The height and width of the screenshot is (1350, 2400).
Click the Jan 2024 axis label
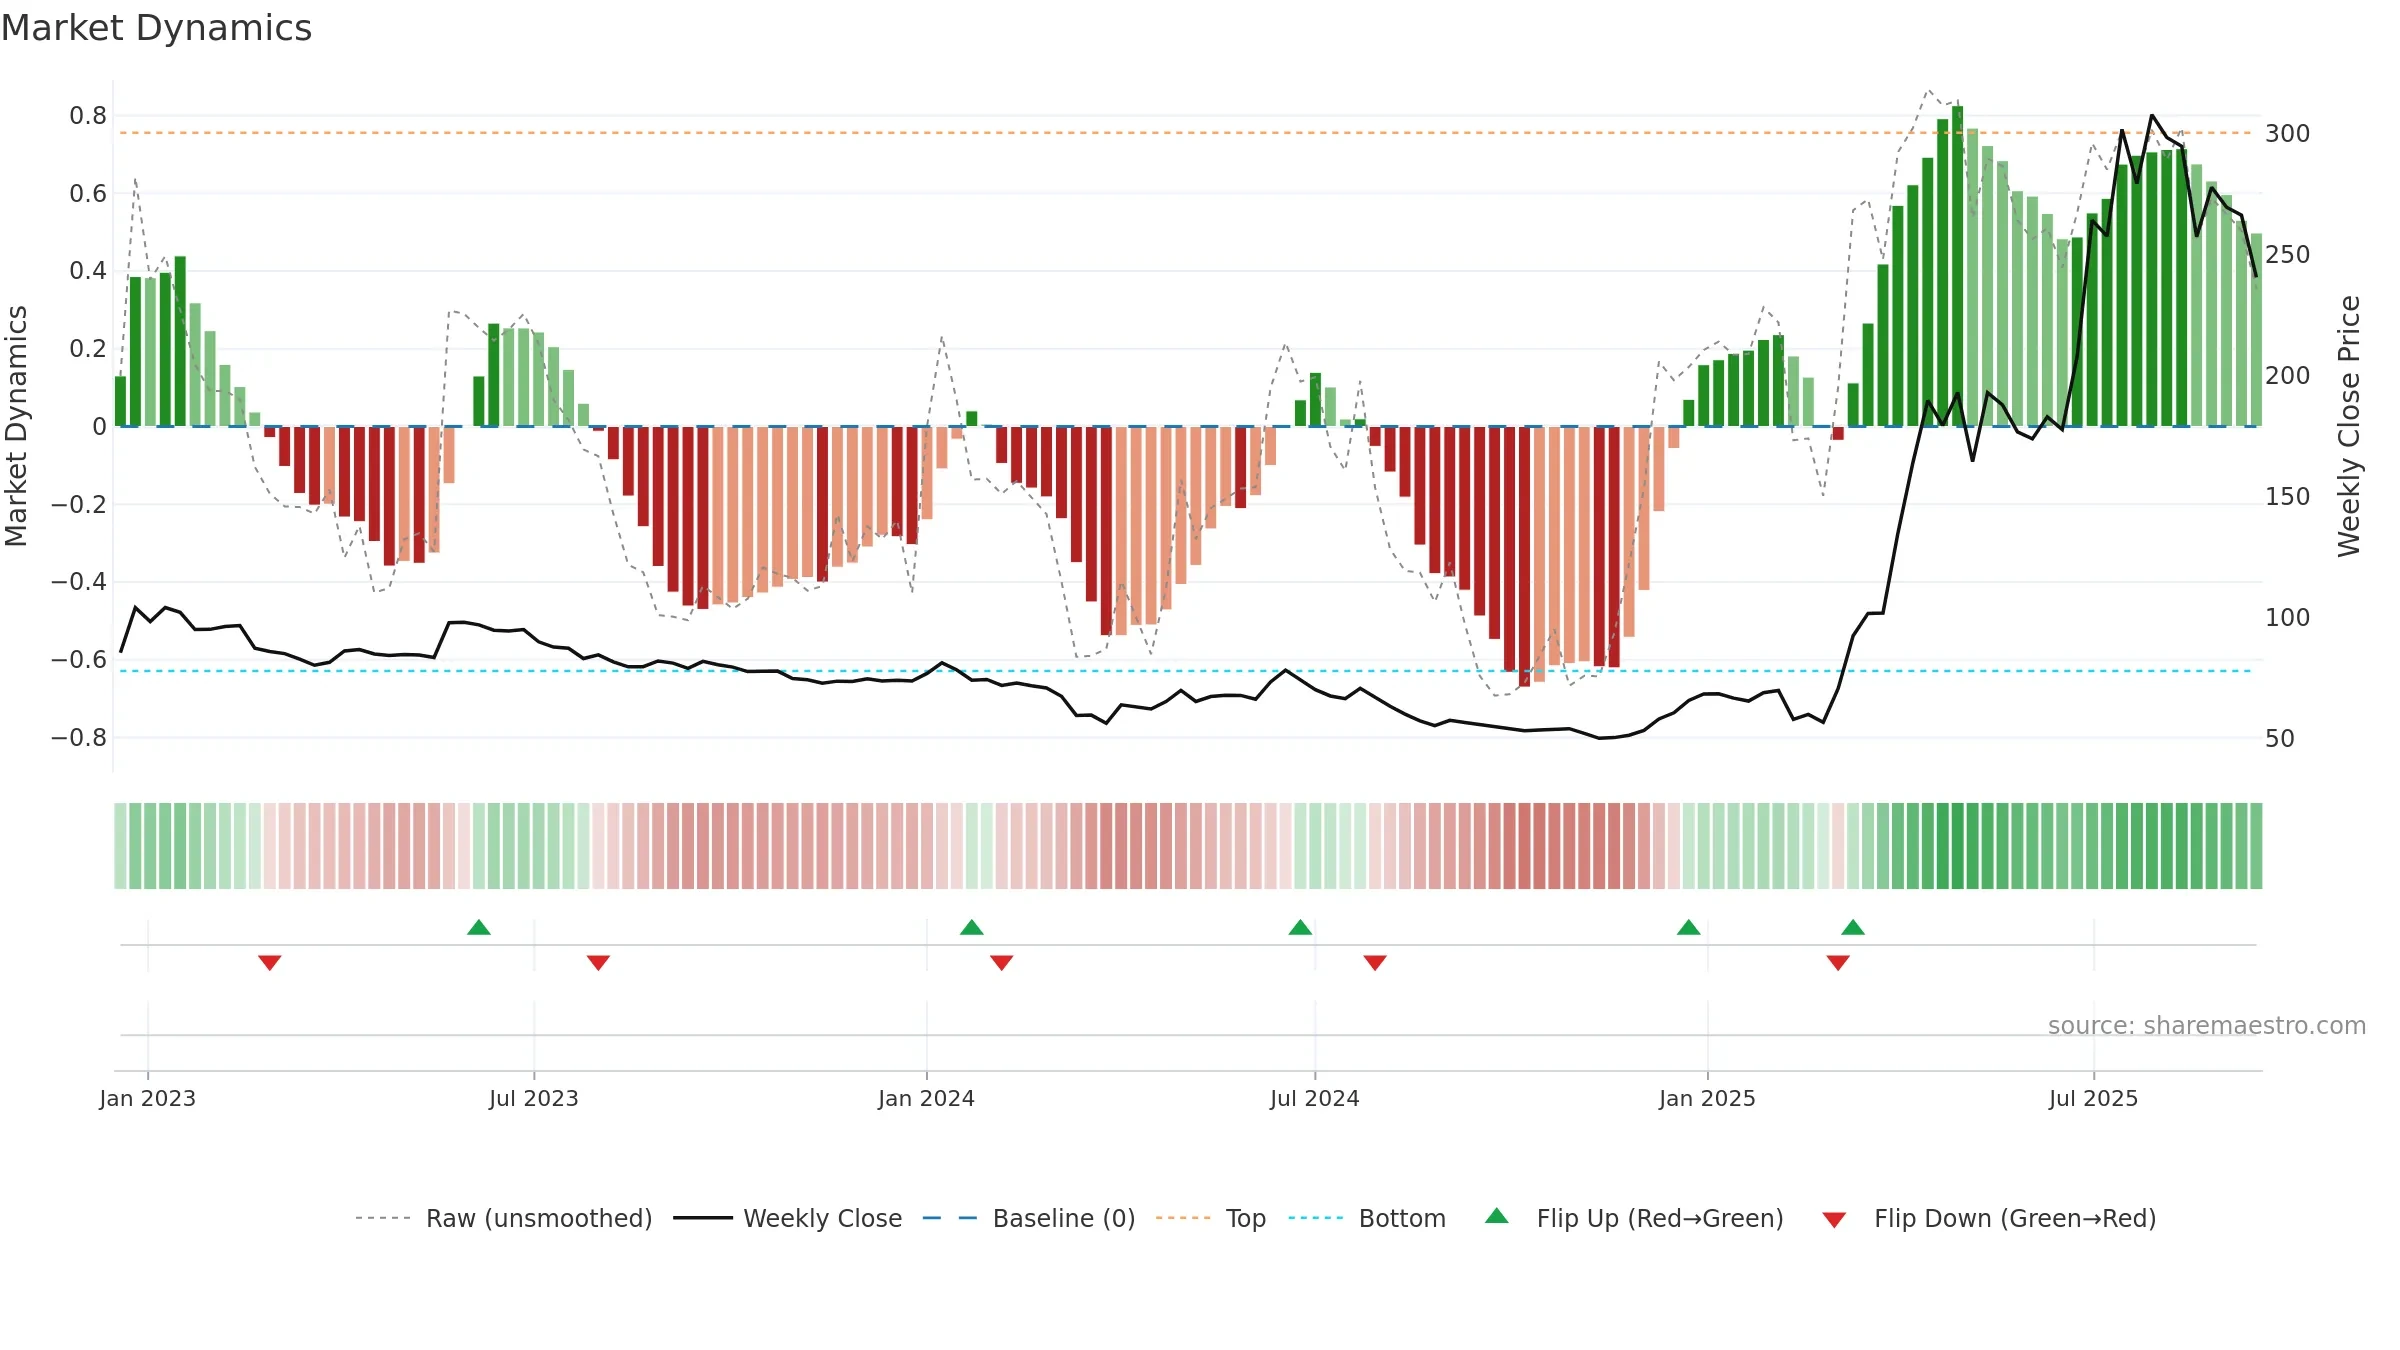[x=927, y=1098]
